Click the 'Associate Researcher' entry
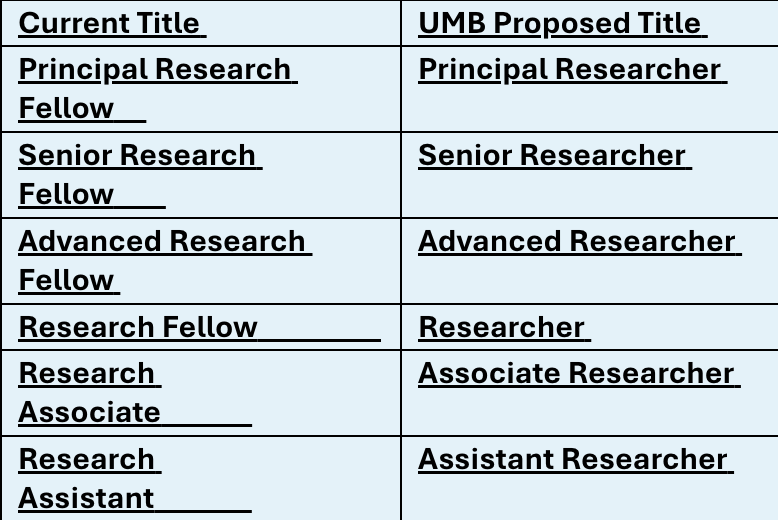The width and height of the screenshot is (778, 520). tap(576, 373)
